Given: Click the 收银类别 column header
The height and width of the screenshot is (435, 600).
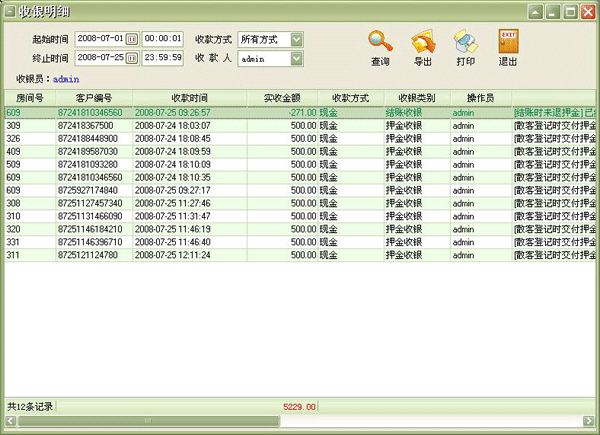Looking at the screenshot, I should pyautogui.click(x=414, y=98).
